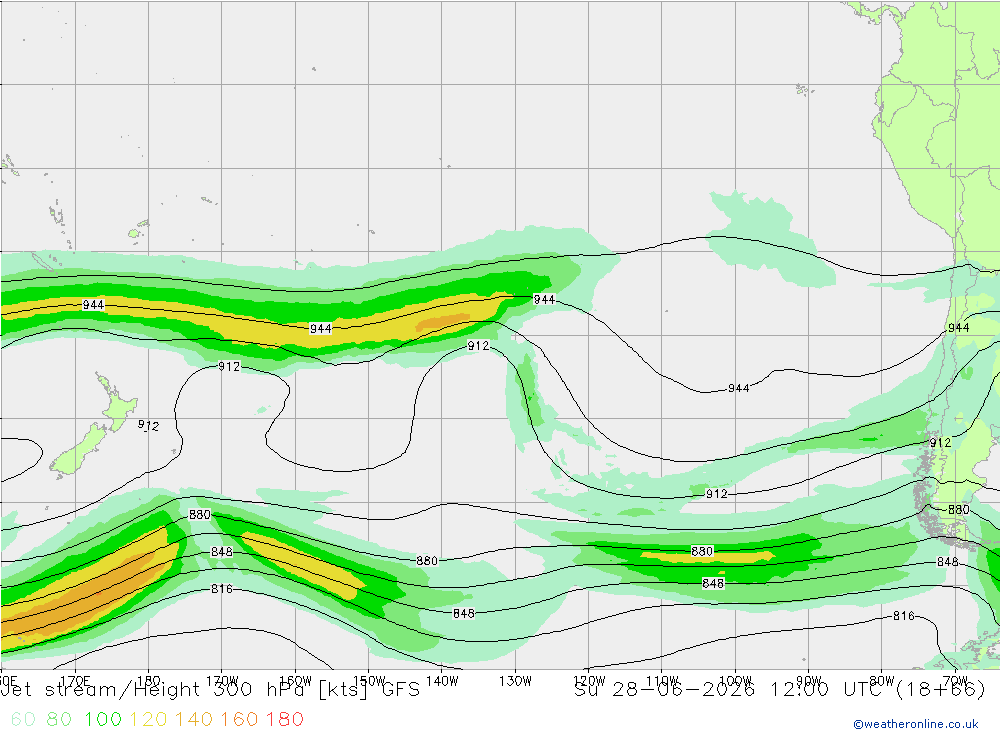Image resolution: width=1000 pixels, height=733 pixels.
Task: Click the 80W longitude label
Action: [882, 681]
